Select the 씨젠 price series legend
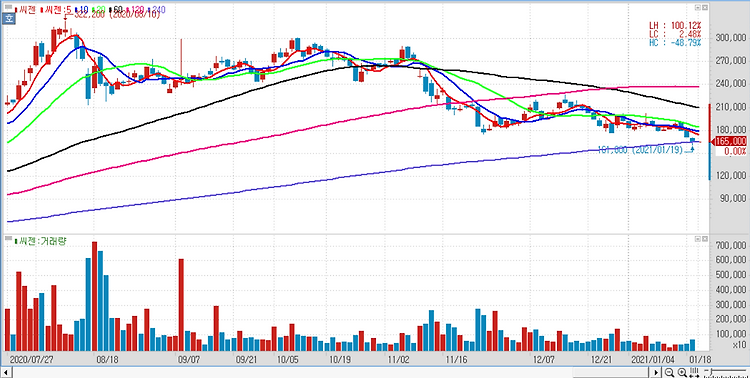750x378 pixels. pos(26,10)
